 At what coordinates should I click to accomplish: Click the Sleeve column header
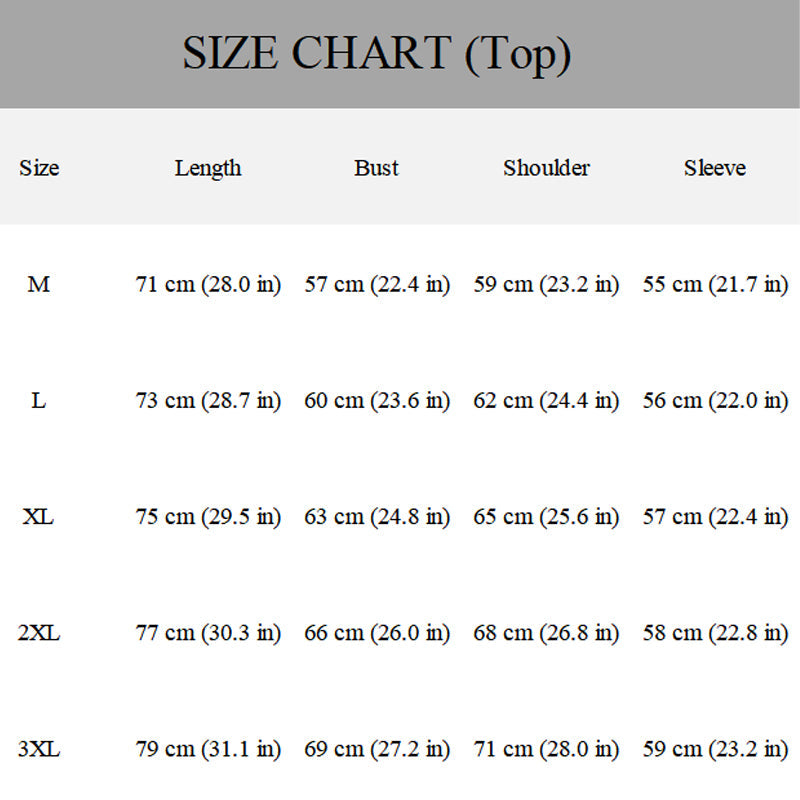[714, 168]
